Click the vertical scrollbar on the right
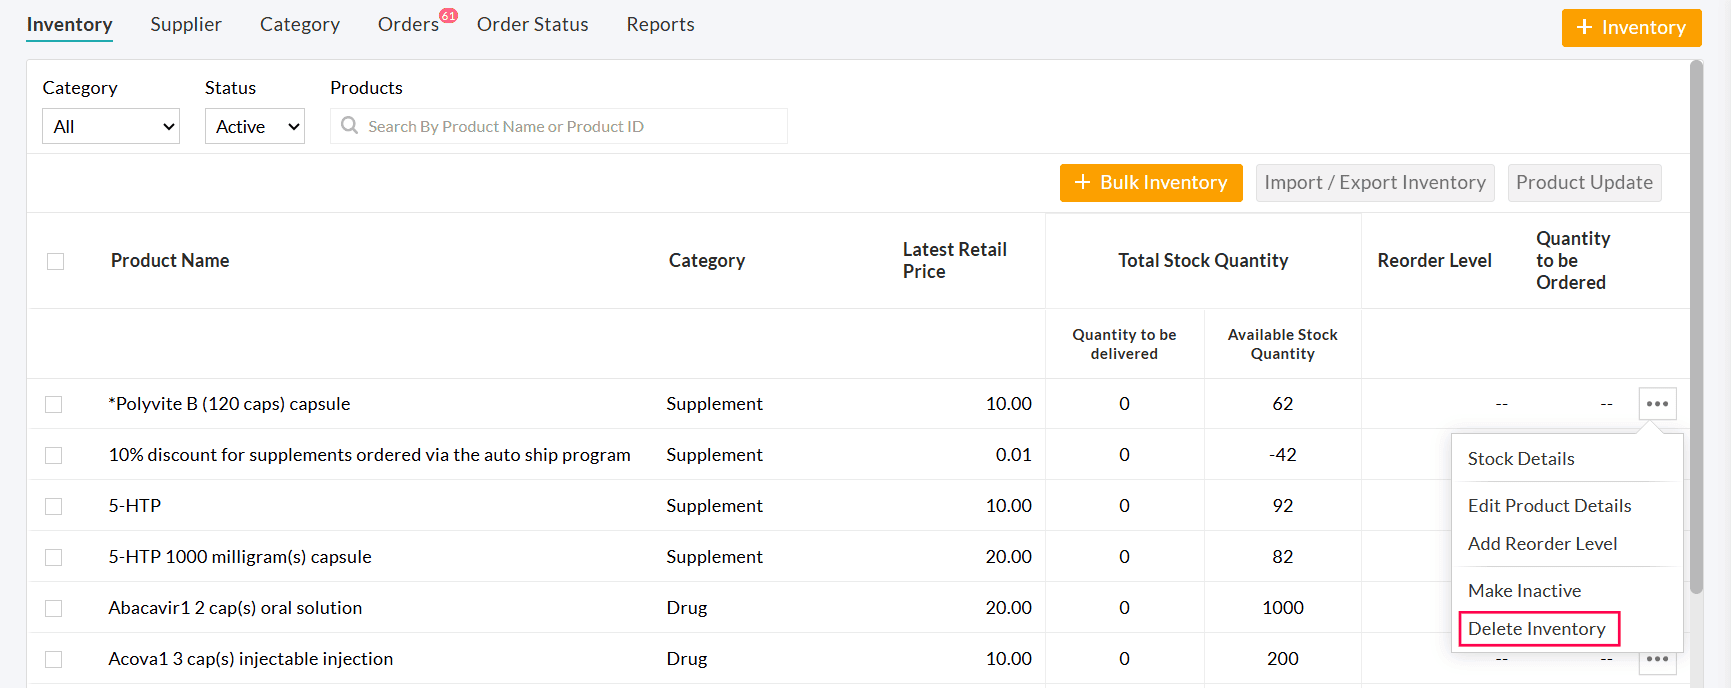 1696,330
